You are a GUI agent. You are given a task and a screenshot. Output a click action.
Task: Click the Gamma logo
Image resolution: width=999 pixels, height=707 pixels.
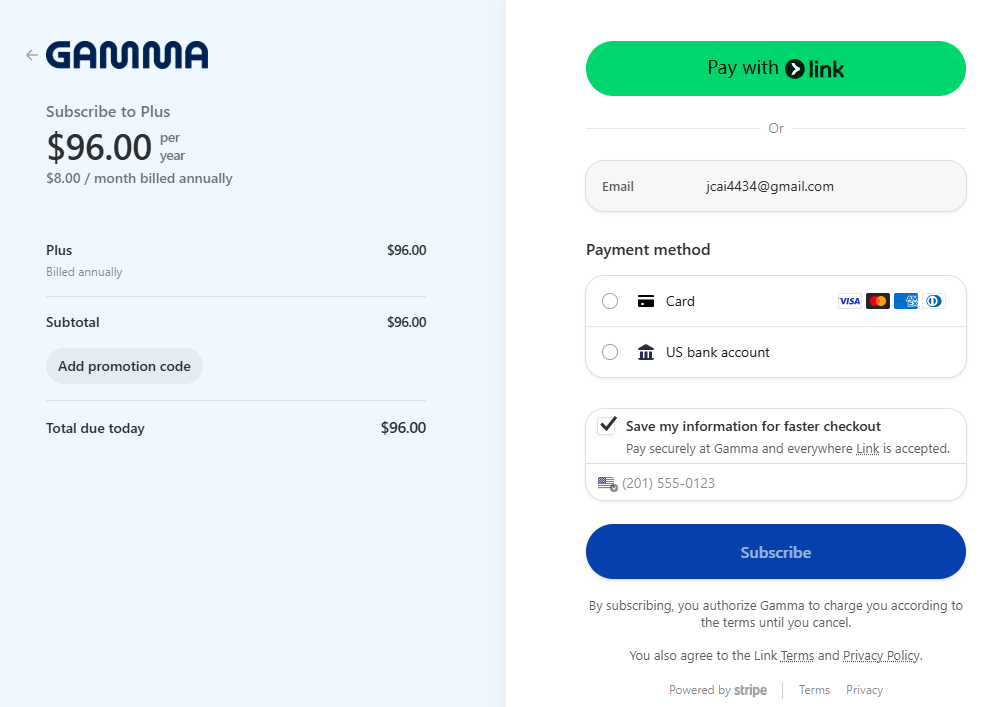(127, 55)
